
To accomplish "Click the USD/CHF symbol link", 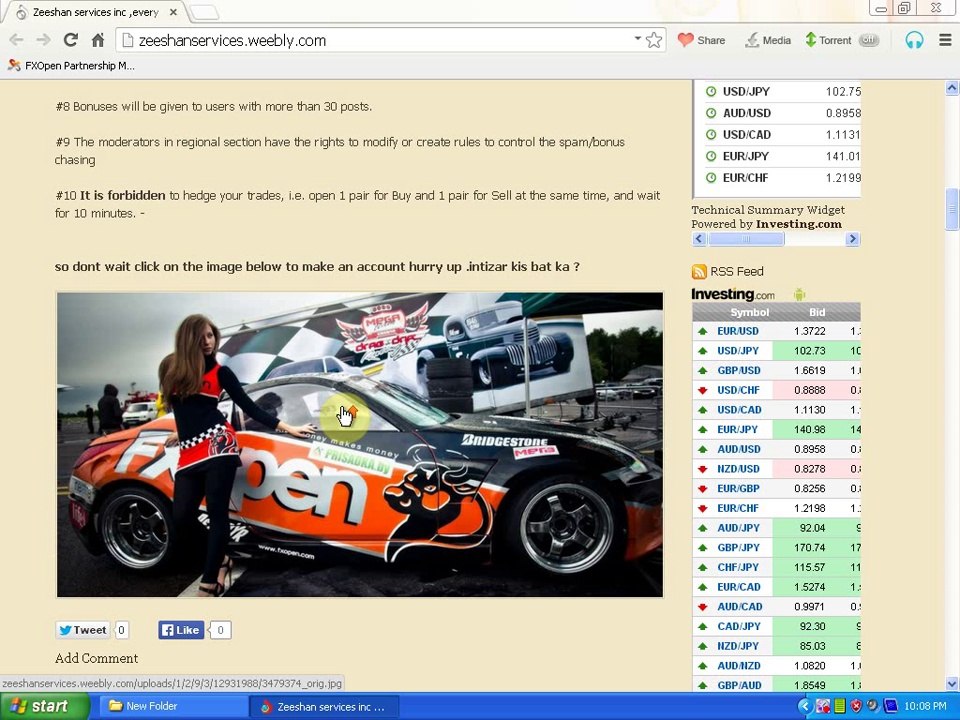I will click(x=738, y=390).
